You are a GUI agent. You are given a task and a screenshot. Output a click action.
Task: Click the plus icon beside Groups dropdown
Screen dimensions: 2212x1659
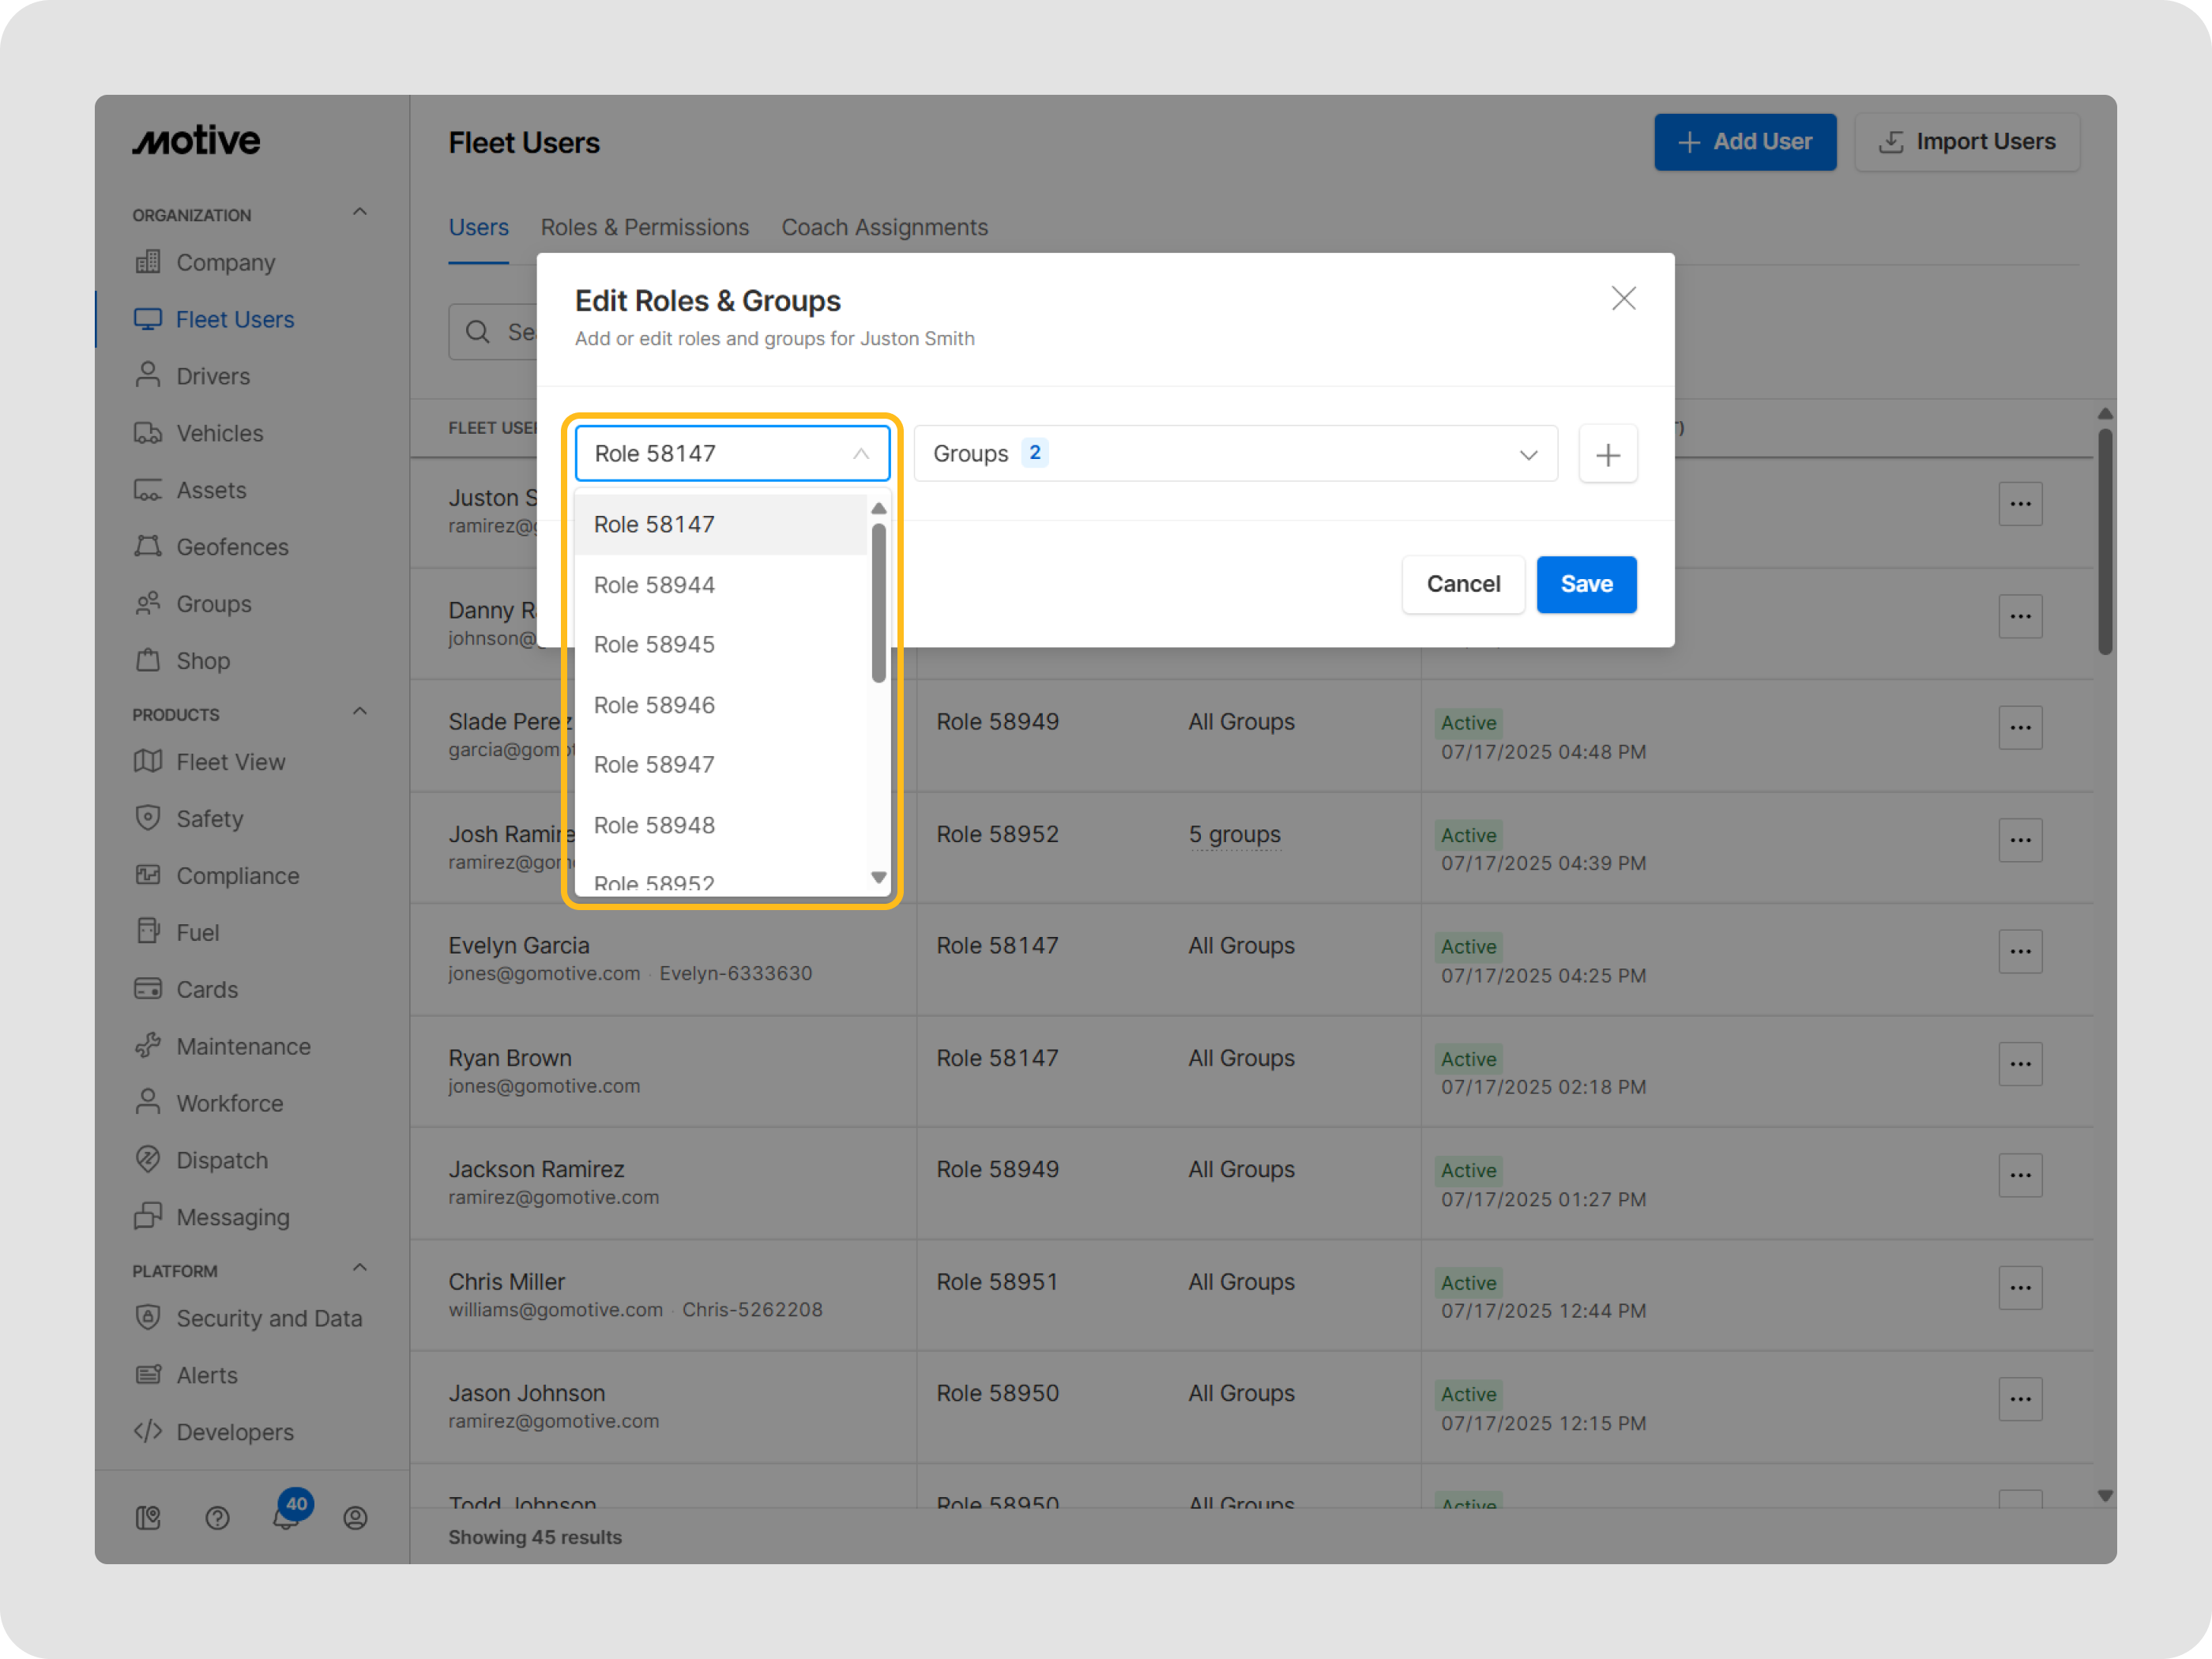pos(1607,455)
